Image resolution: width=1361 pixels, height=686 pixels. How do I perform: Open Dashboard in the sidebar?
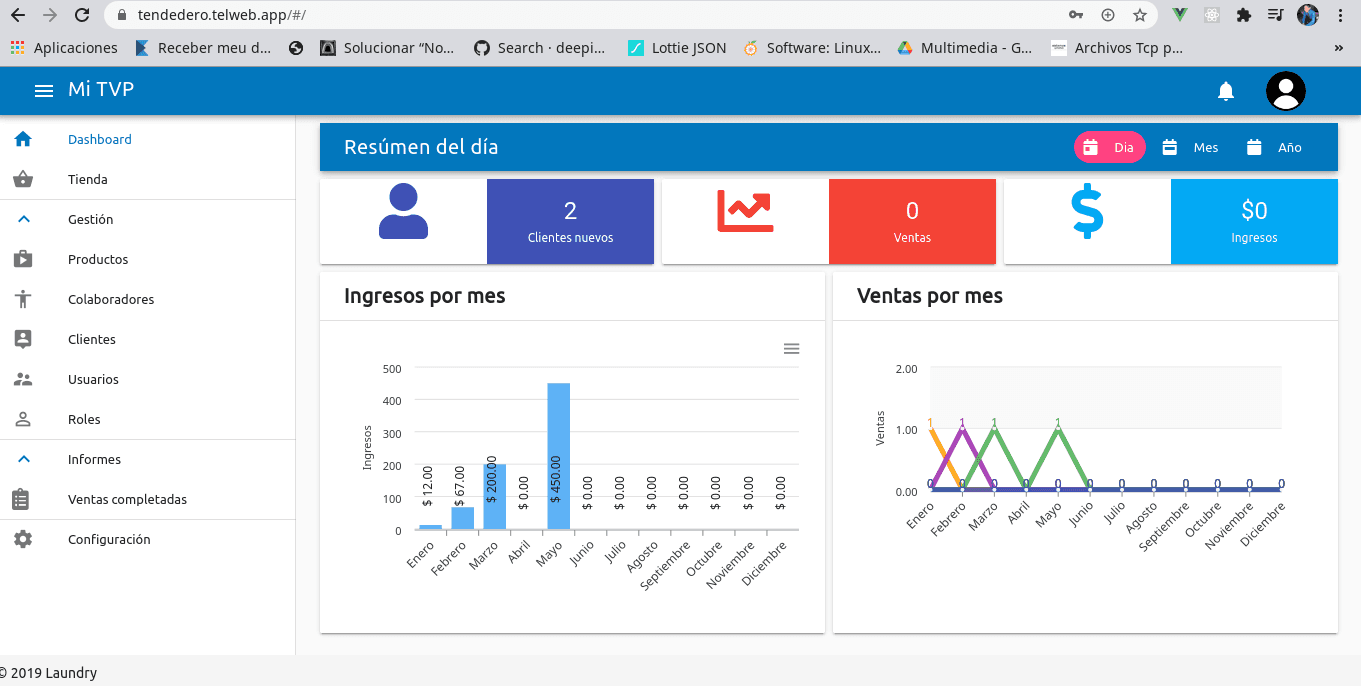(148, 139)
